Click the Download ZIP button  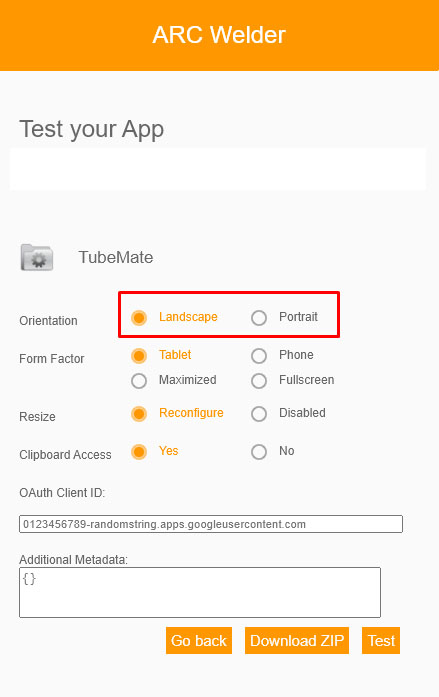[297, 641]
